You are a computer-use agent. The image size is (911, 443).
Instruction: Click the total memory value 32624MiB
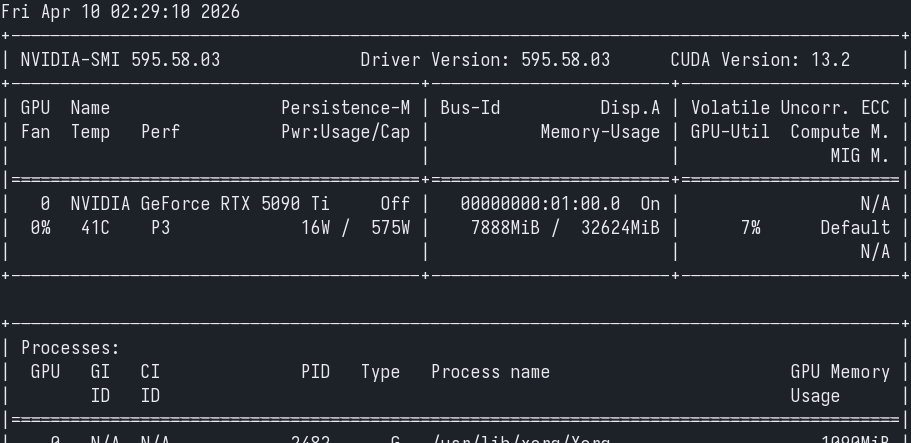coord(620,228)
